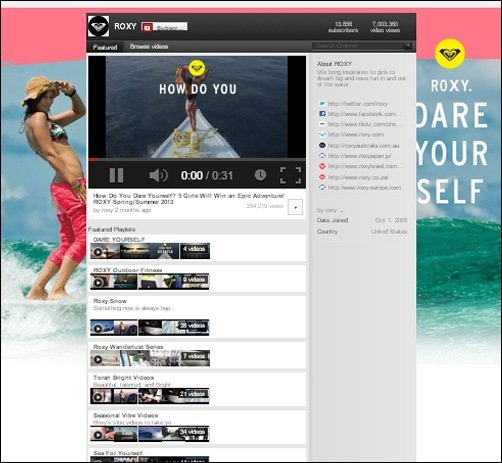Play the Torah Bright Videos playlist
Image resolution: width=502 pixels, height=463 pixels.
tap(98, 397)
